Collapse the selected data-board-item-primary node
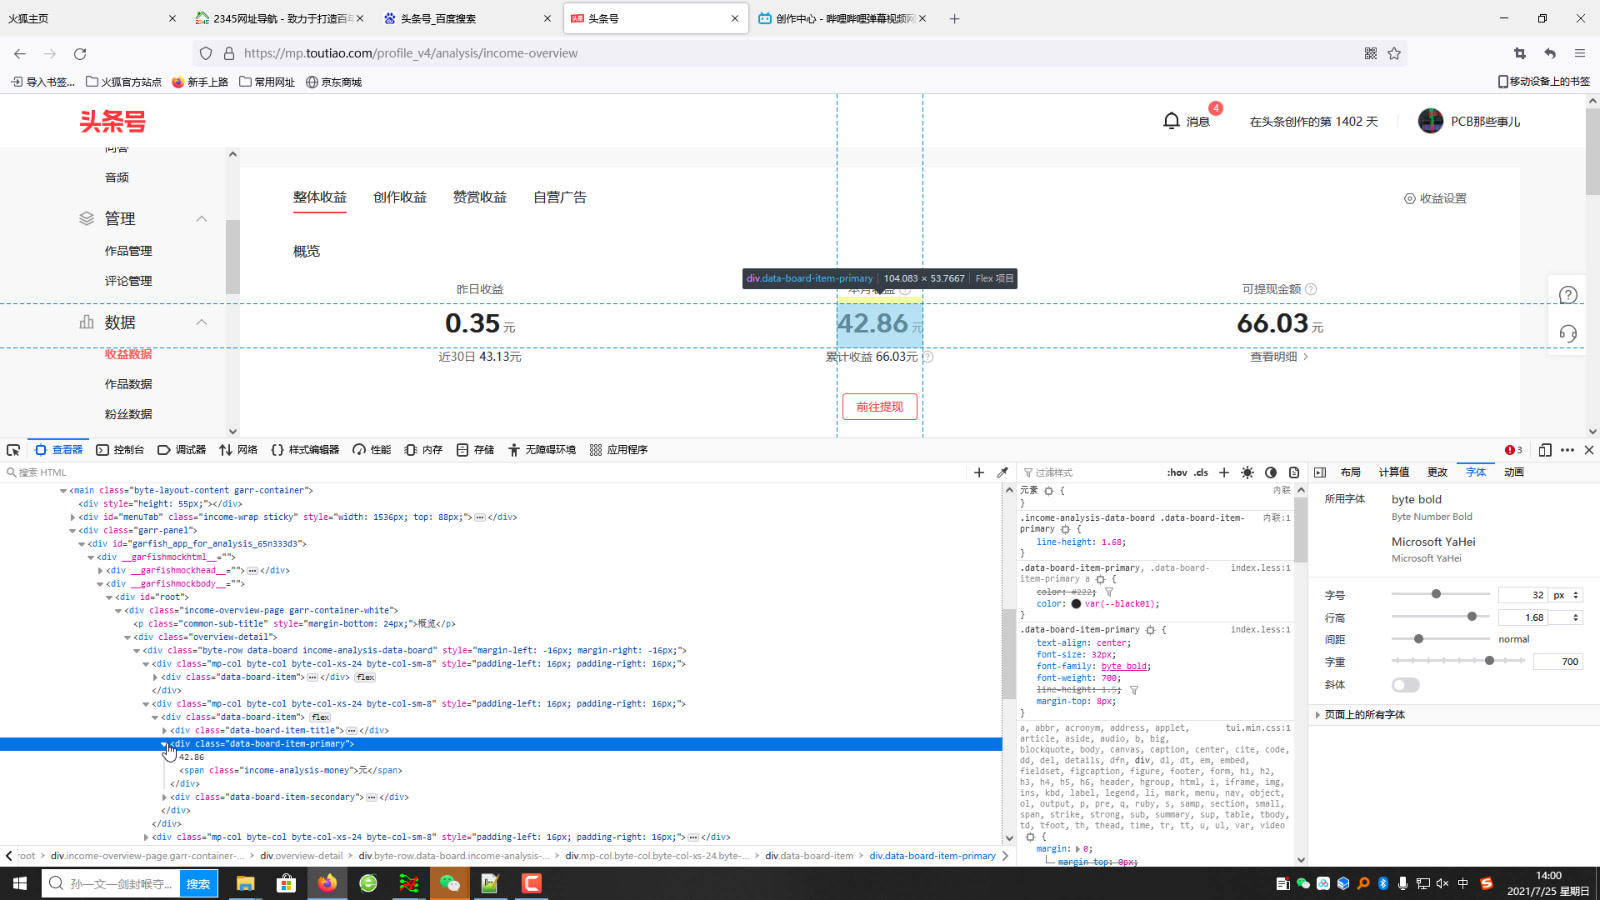Image resolution: width=1600 pixels, height=900 pixels. coord(165,744)
